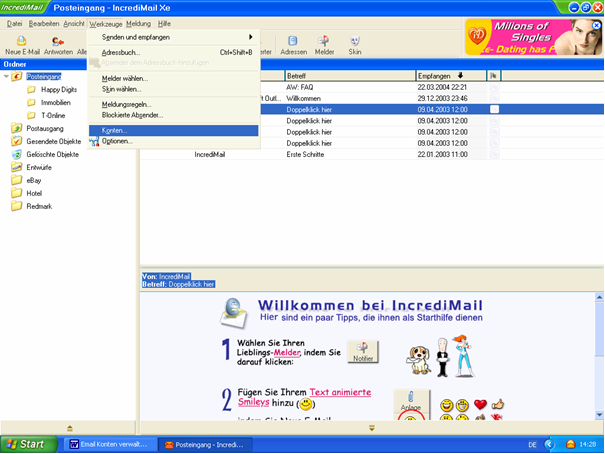Click the IncrediMail tray icon in taskbar
This screenshot has height=454, width=605.
point(570,444)
